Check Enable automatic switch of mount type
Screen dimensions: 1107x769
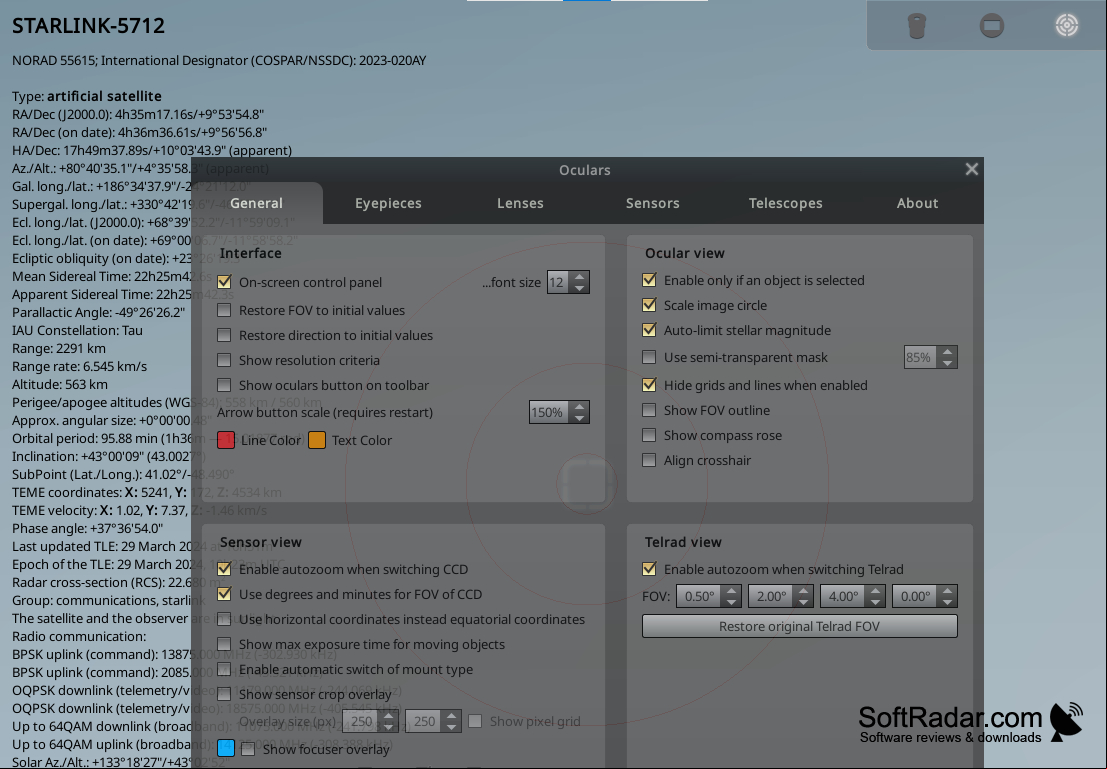(225, 669)
